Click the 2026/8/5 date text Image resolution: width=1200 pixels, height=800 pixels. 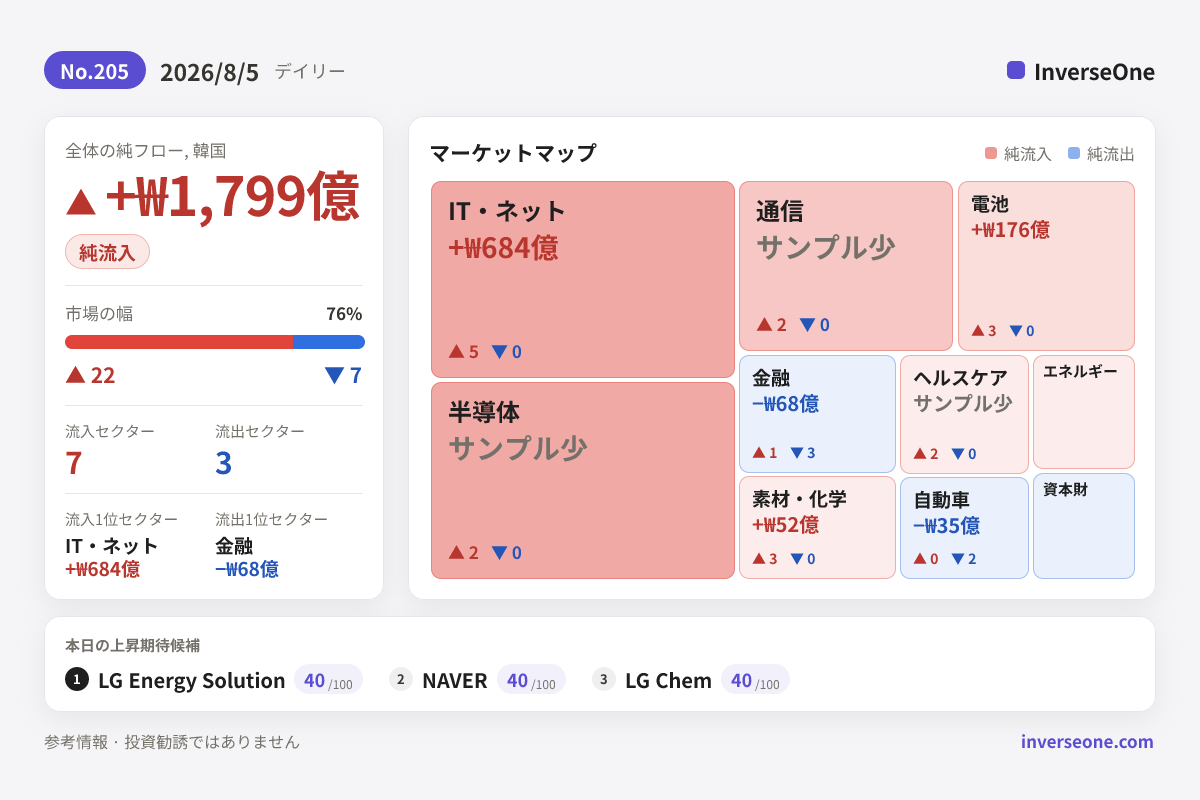coord(209,72)
